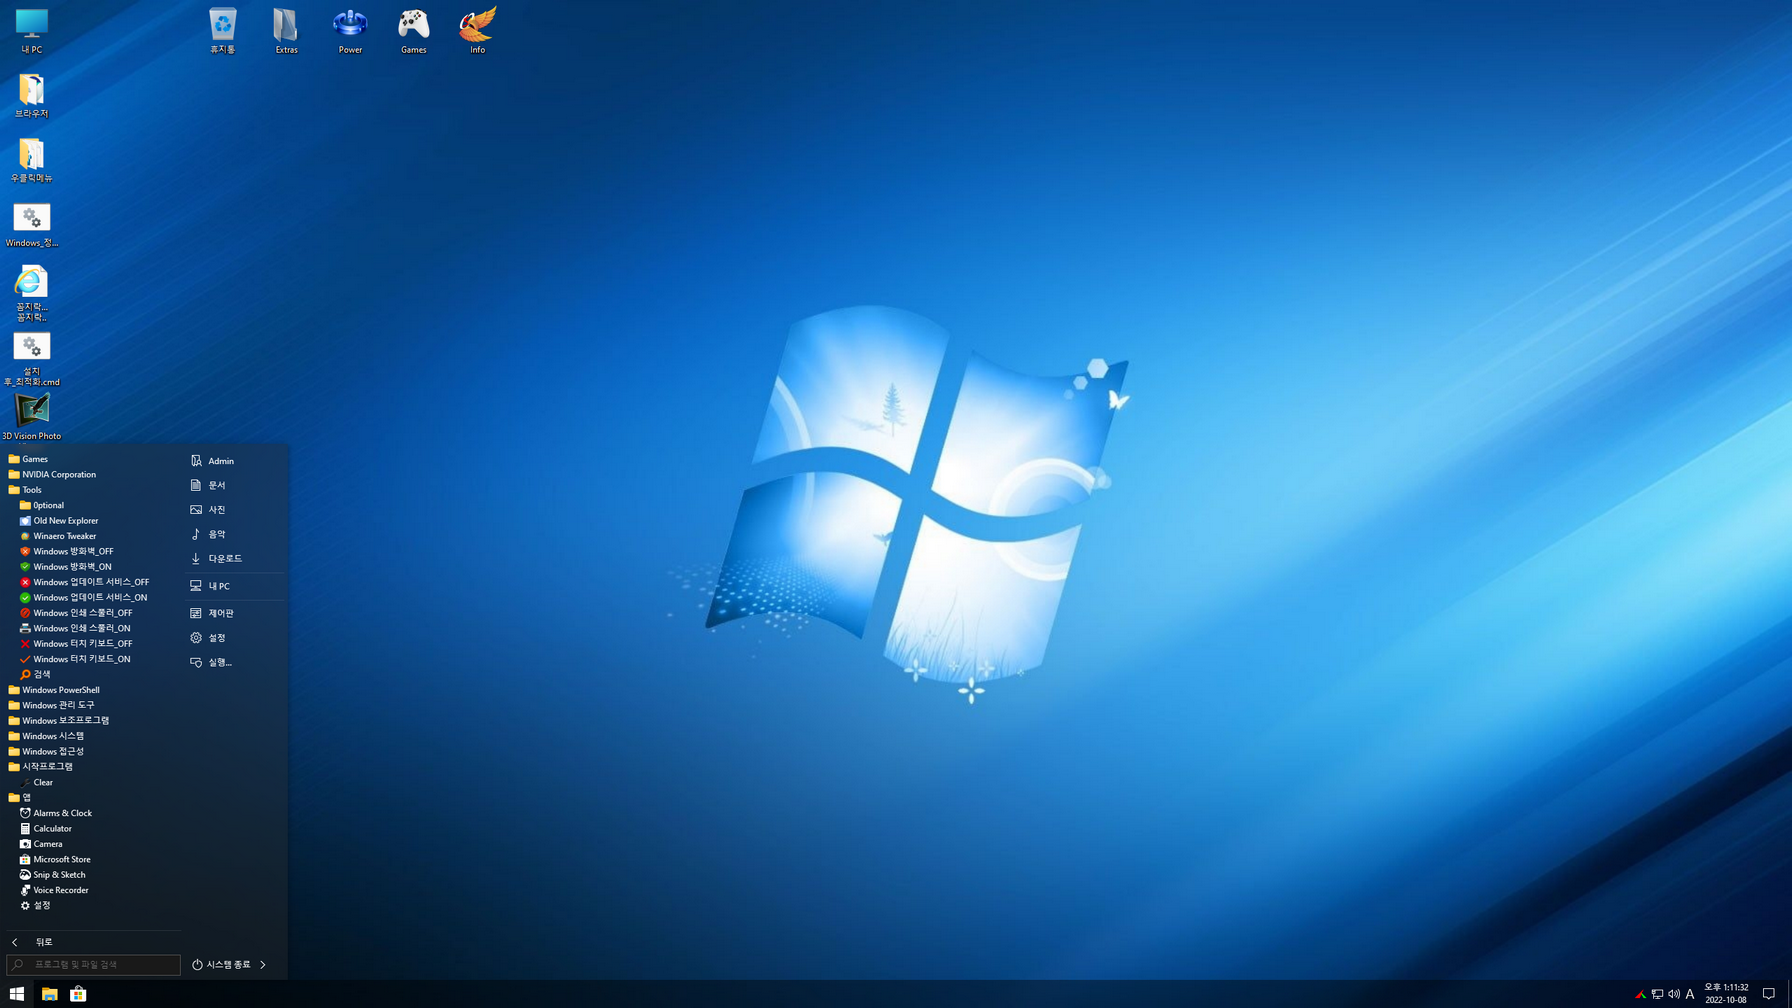This screenshot has height=1008, width=1792.
Task: Click the network icon in system tray
Action: [1657, 994]
